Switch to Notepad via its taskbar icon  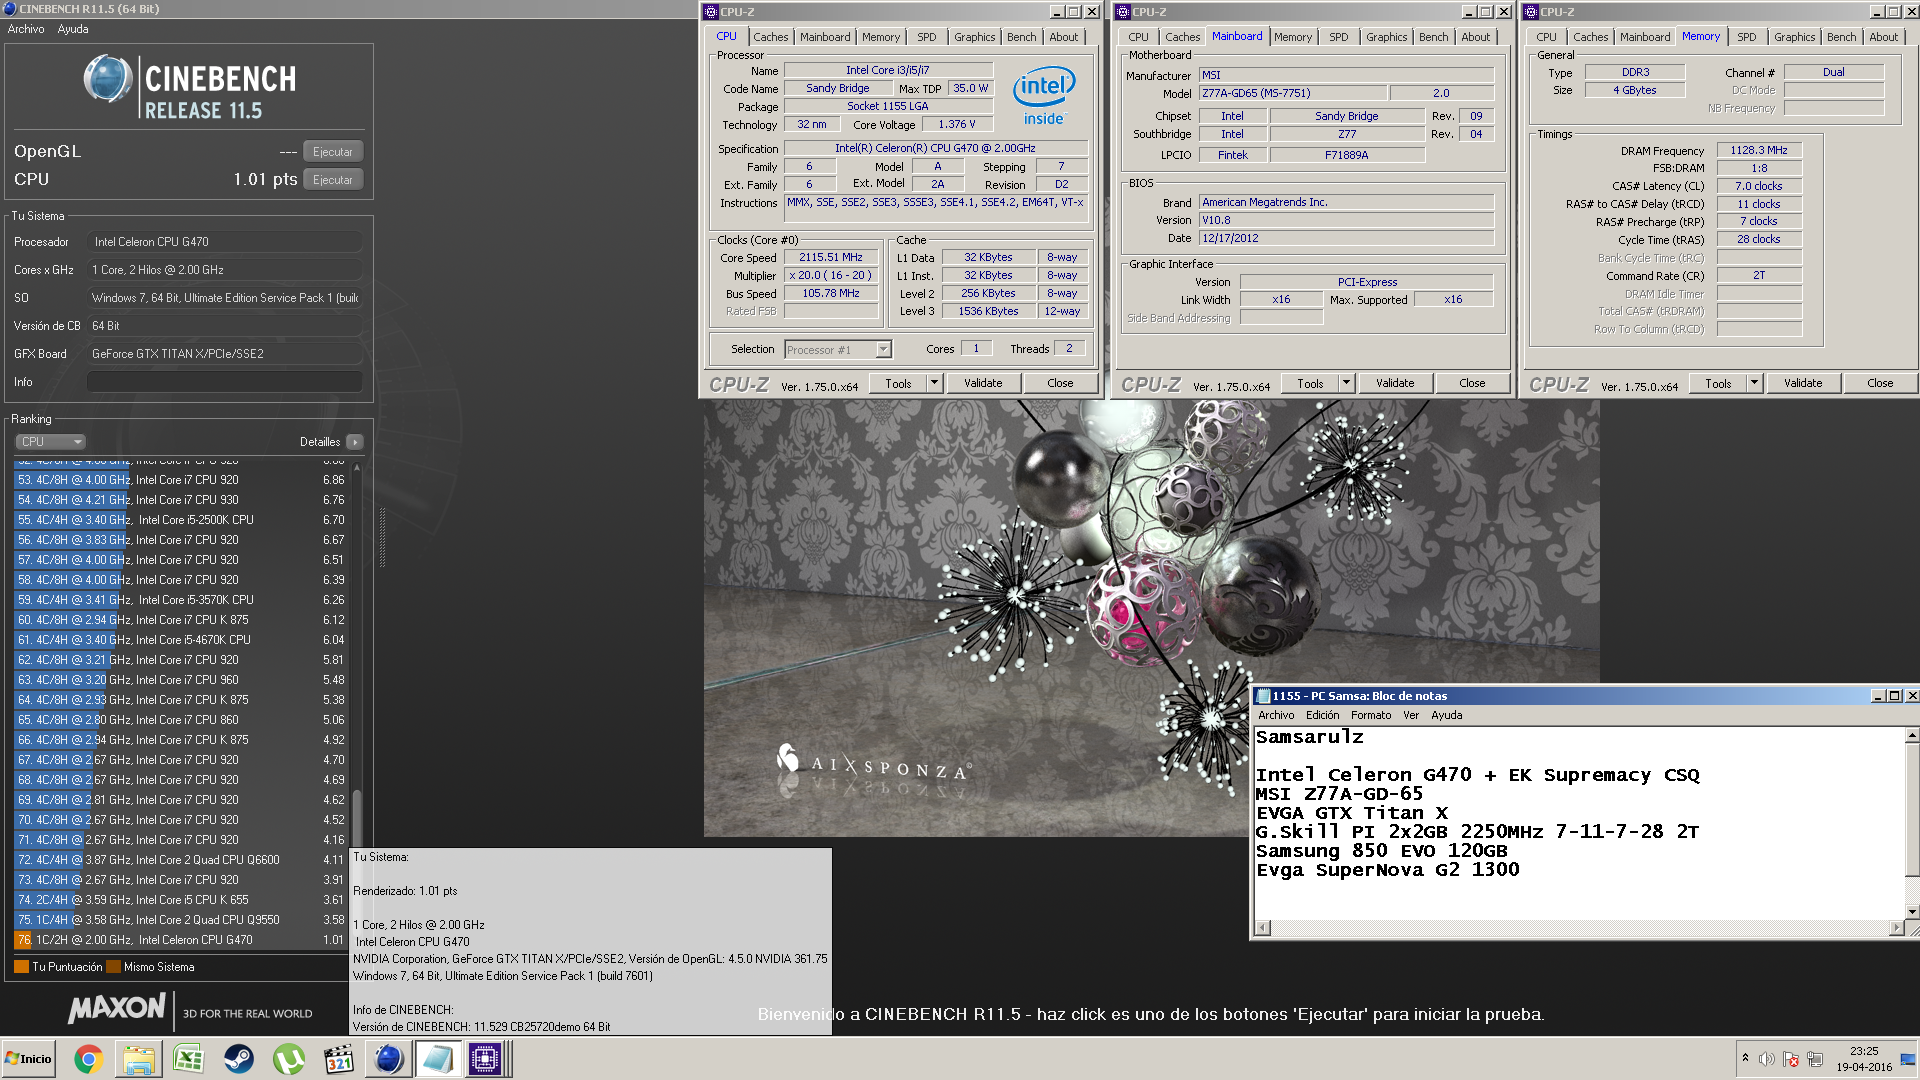point(437,1059)
